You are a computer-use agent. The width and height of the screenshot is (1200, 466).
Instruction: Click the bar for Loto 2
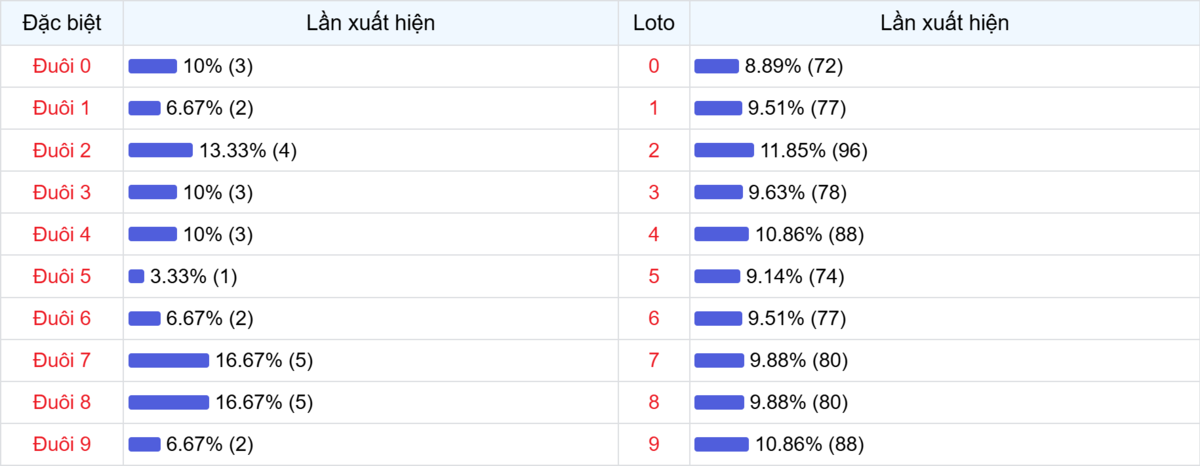point(724,150)
